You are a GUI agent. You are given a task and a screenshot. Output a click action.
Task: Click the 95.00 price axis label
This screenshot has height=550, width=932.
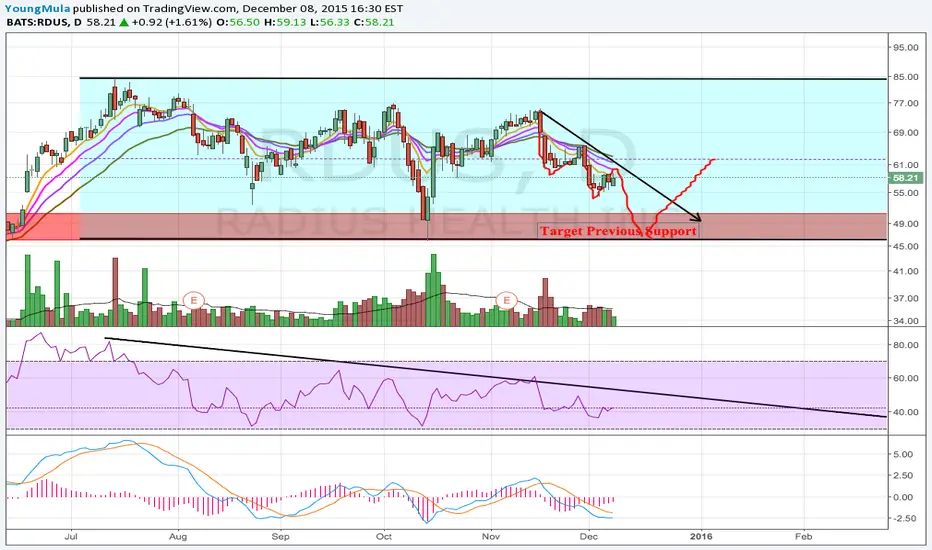(906, 48)
